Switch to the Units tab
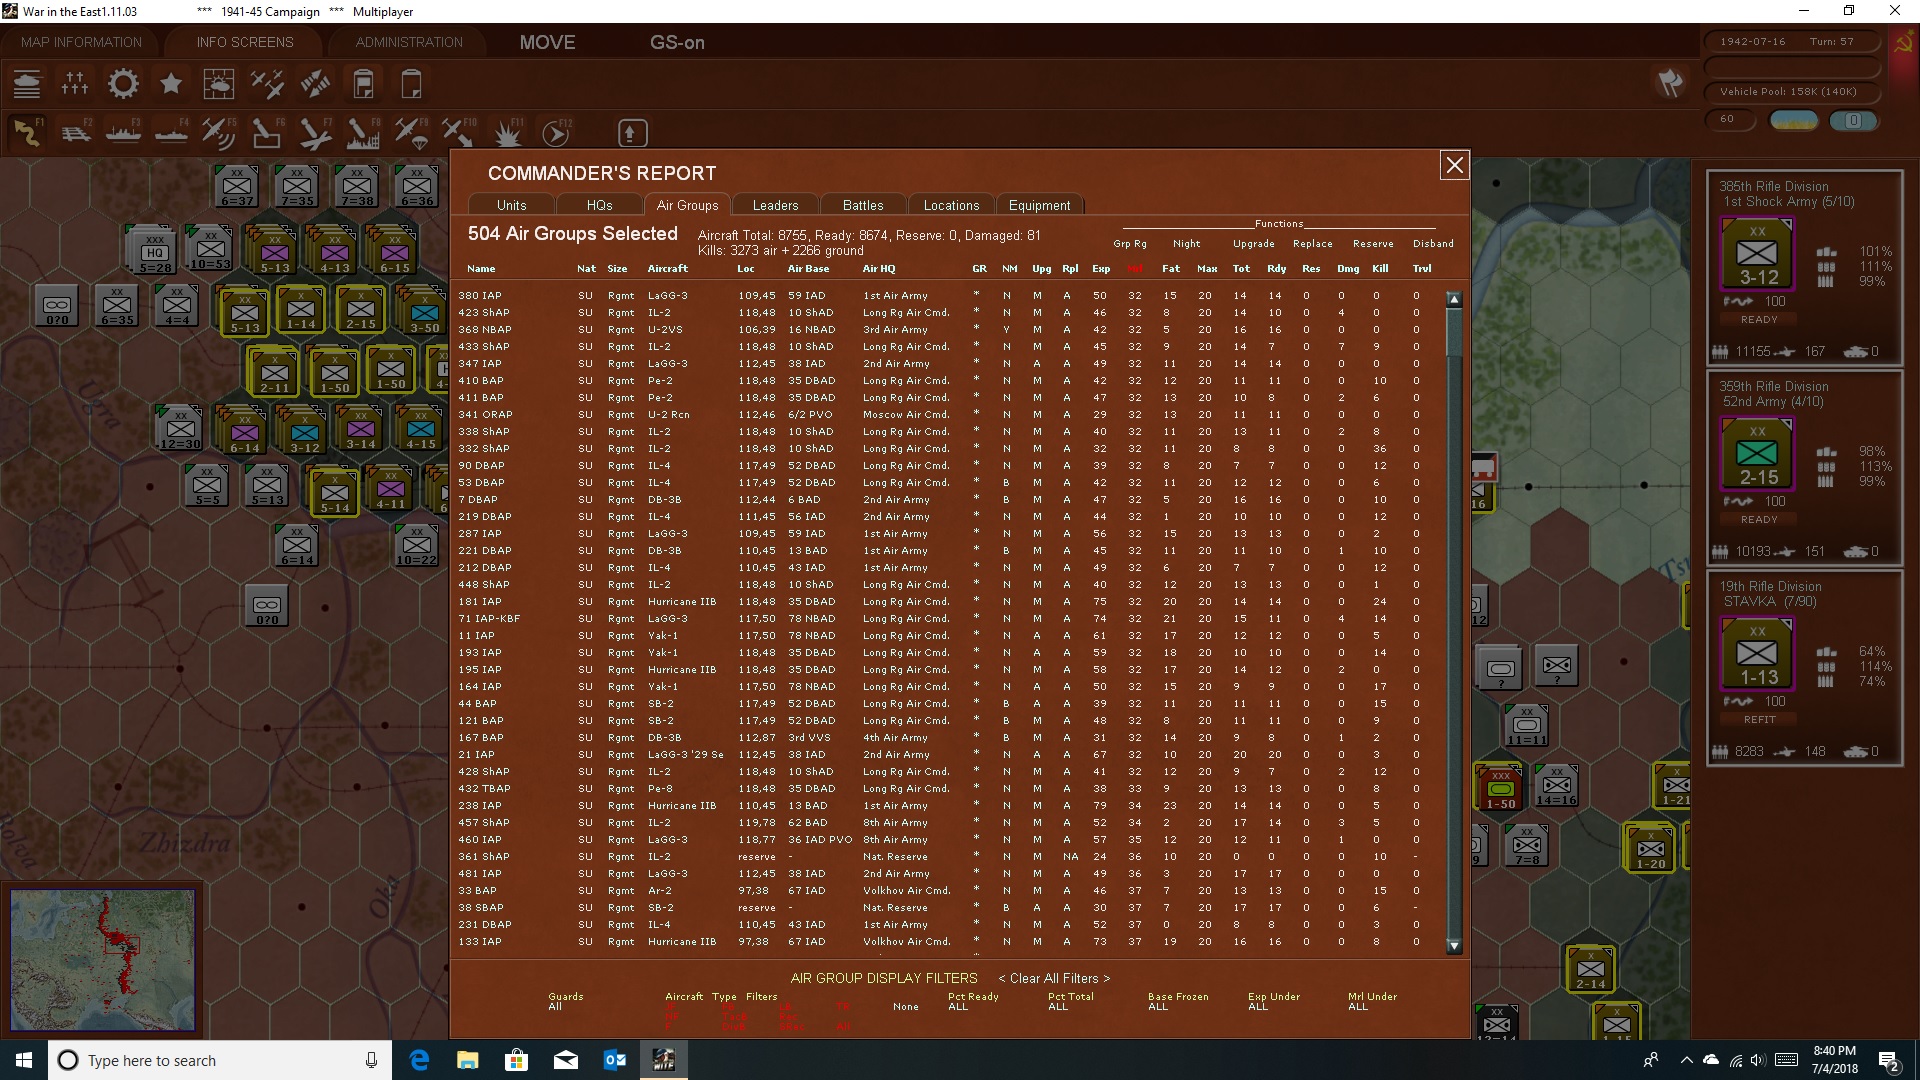1920x1080 pixels. [x=511, y=205]
